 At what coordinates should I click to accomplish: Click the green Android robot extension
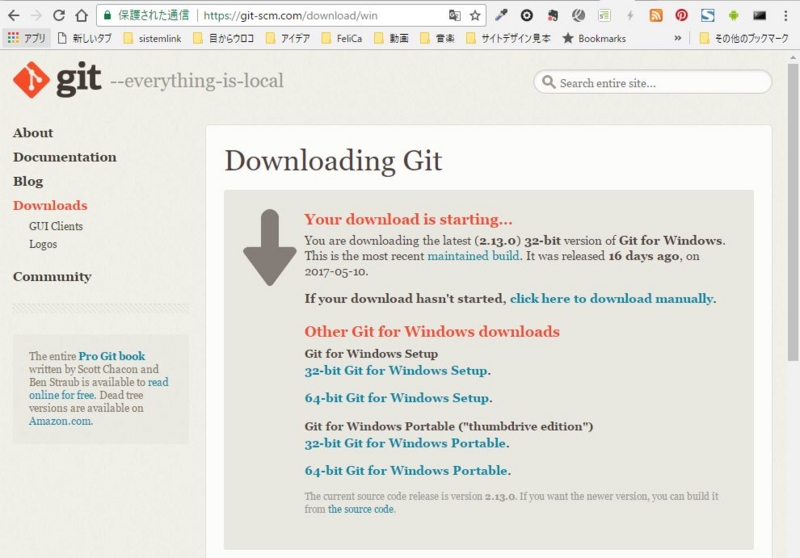point(733,15)
